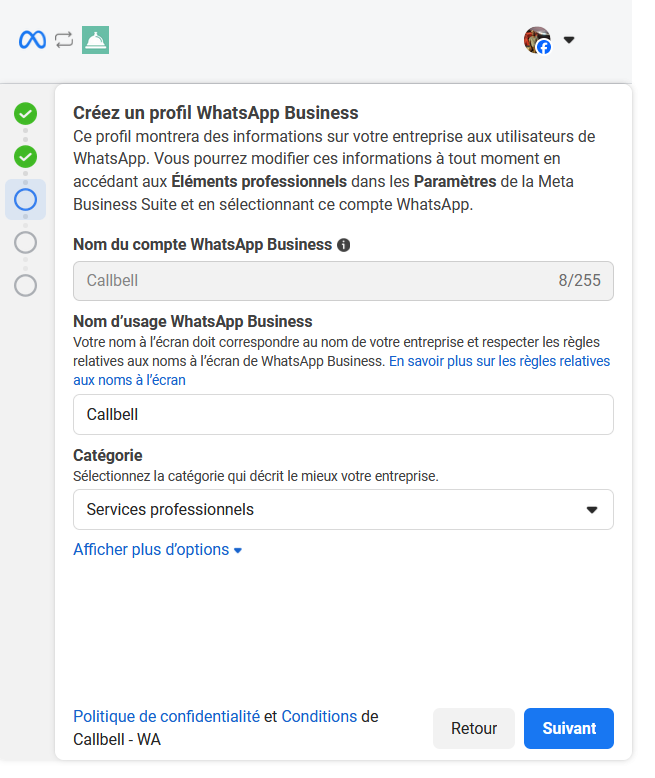Expand Afficher plus d'options
The image size is (655, 778).
click(x=157, y=550)
